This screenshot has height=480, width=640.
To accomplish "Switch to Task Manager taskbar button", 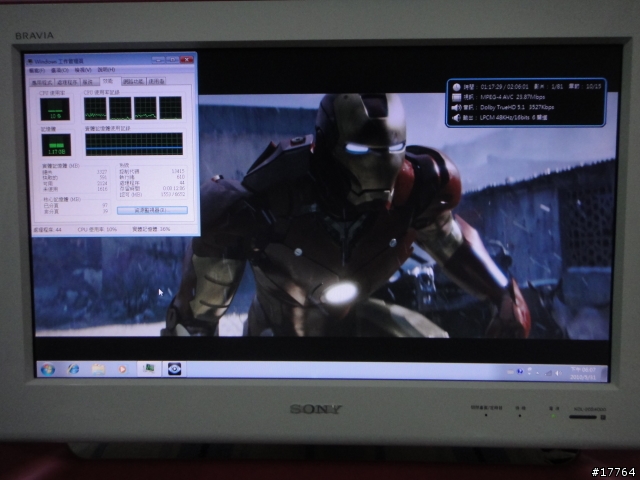I will (x=149, y=369).
